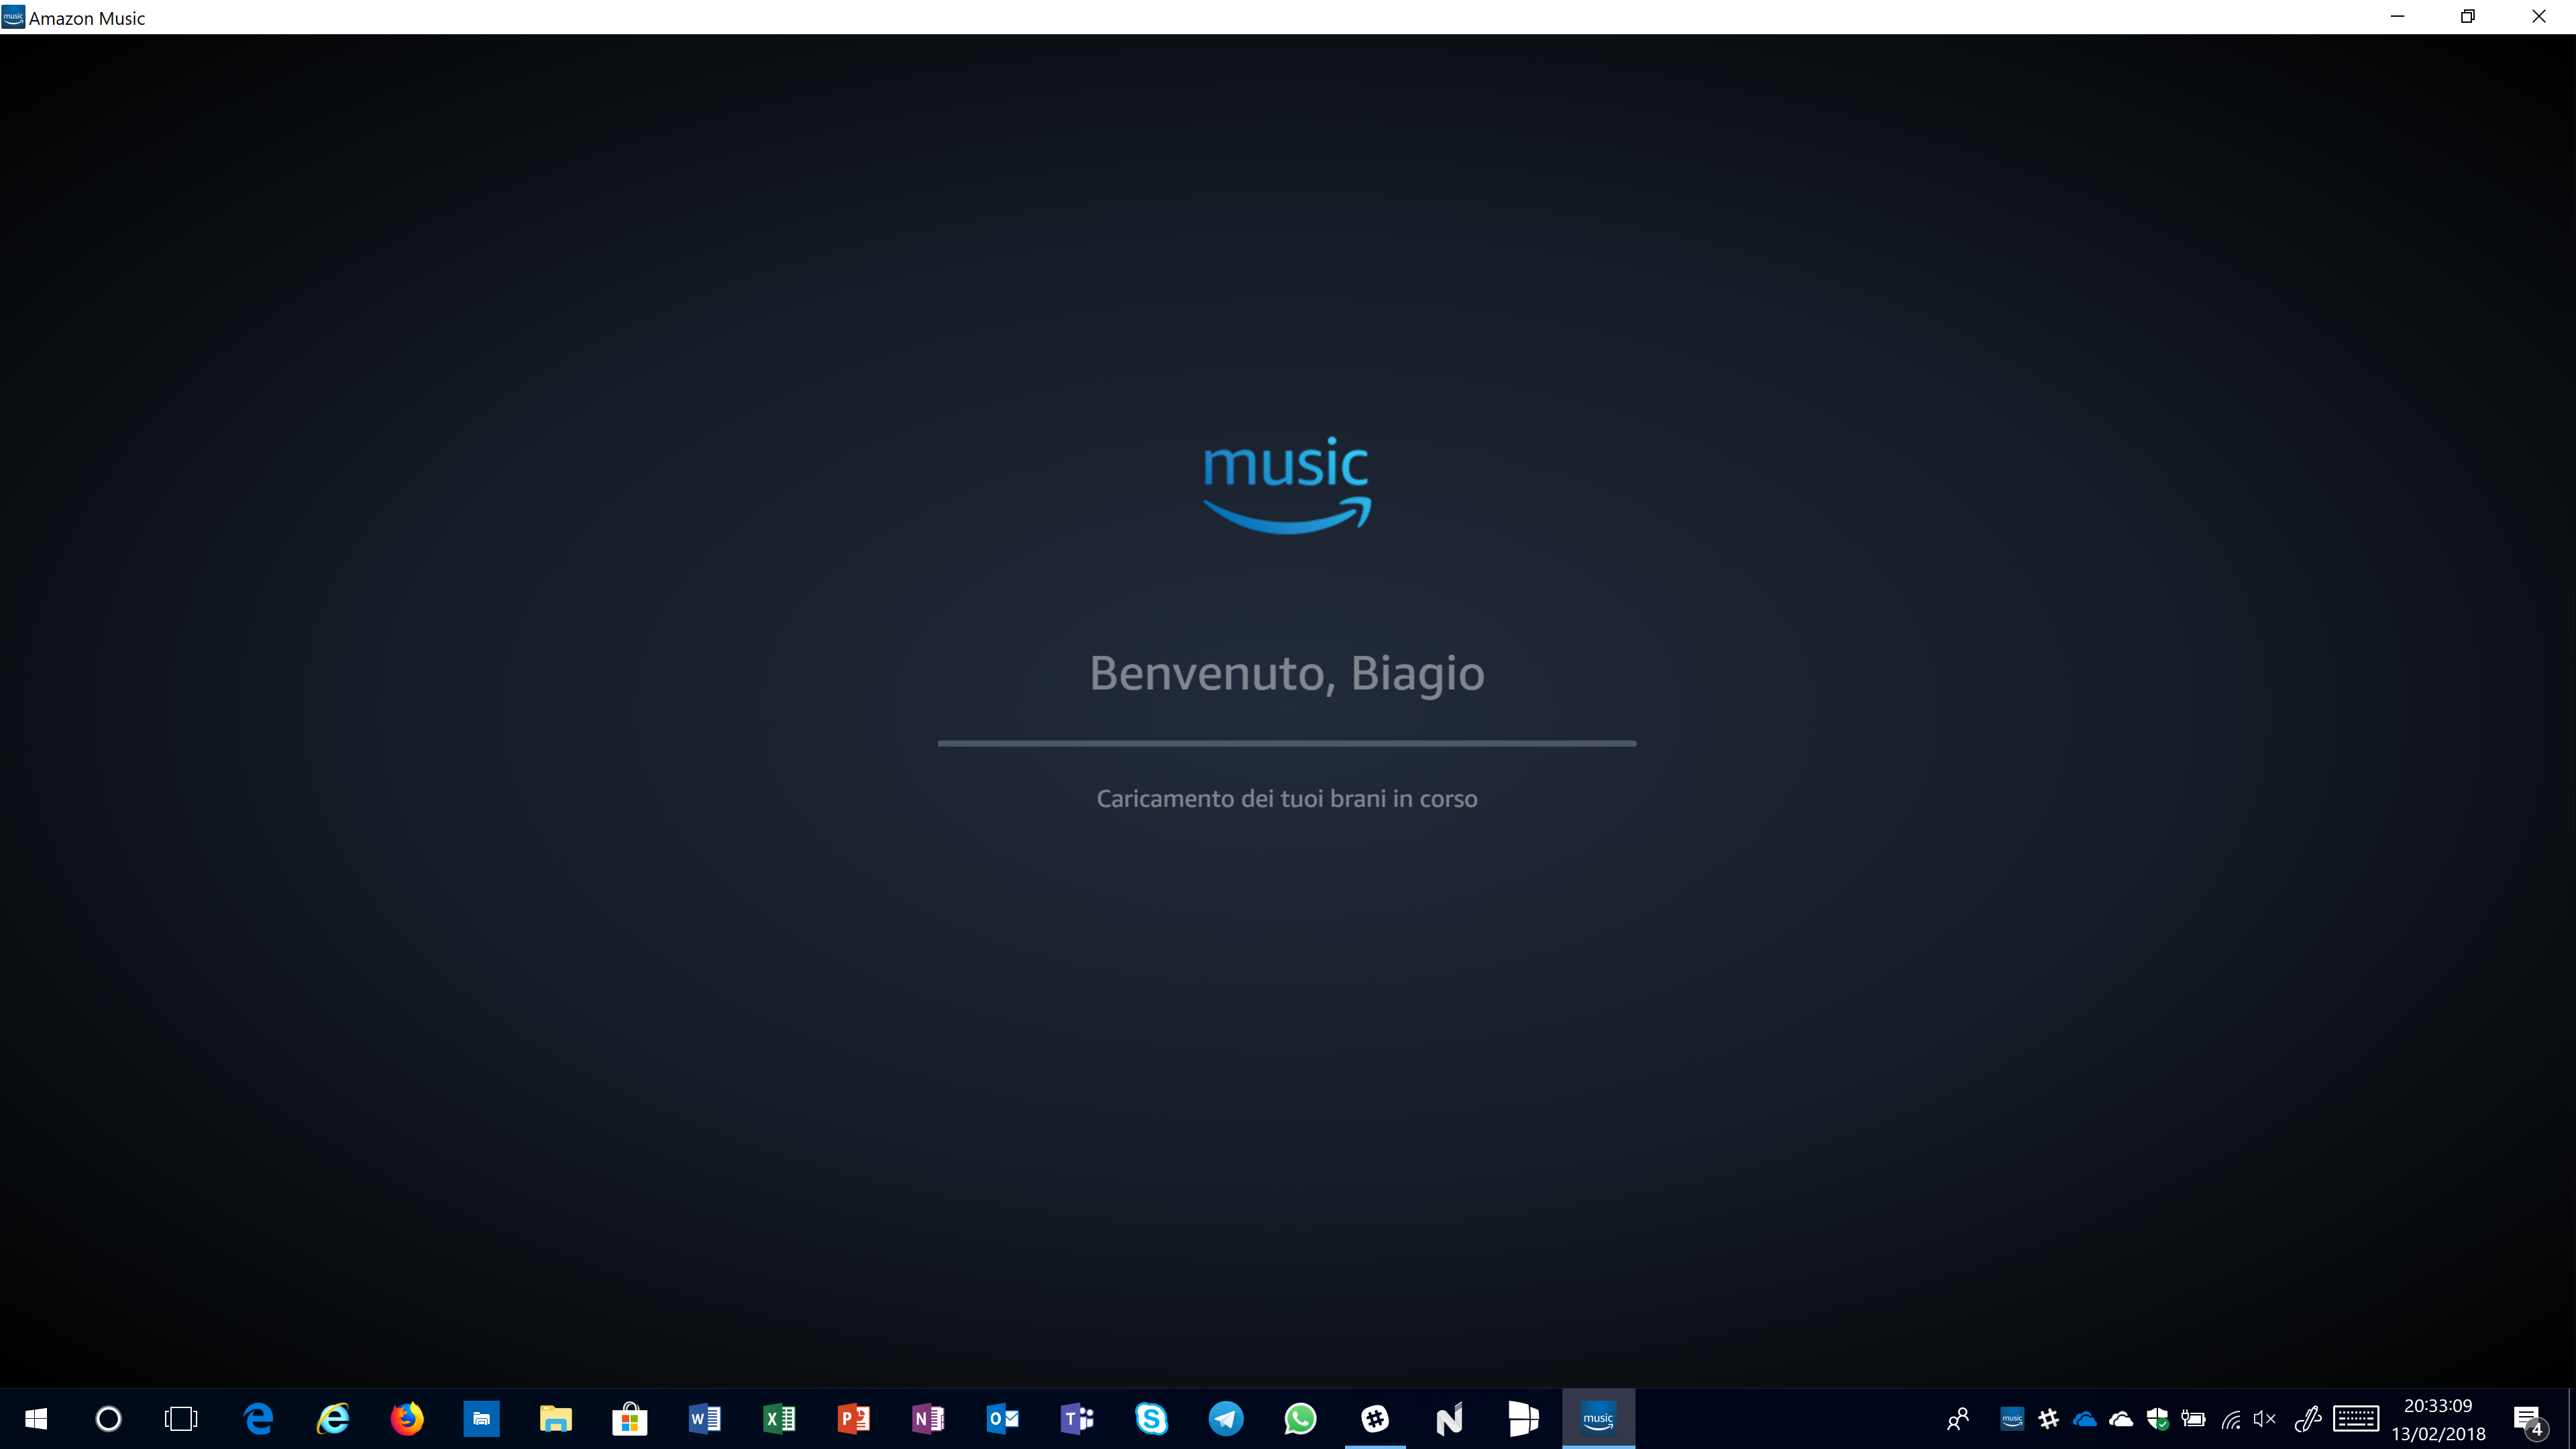The width and height of the screenshot is (2576, 1449).
Task: Click the Amazon music logo
Action: coord(1287,485)
